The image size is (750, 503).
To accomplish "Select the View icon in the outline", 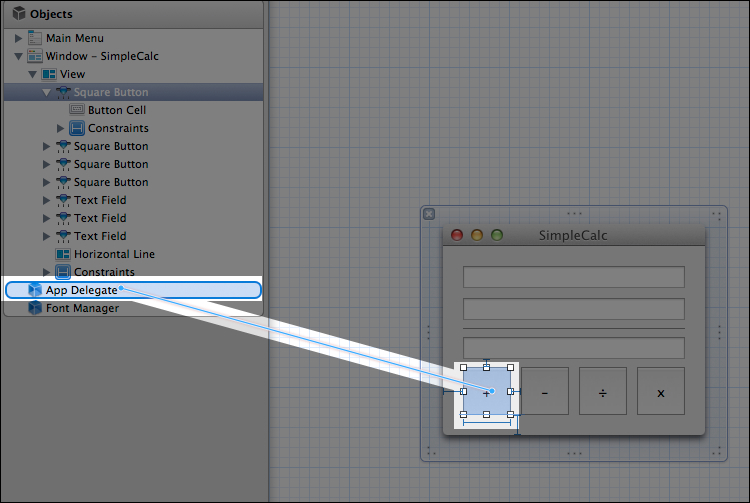I will pyautogui.click(x=49, y=74).
